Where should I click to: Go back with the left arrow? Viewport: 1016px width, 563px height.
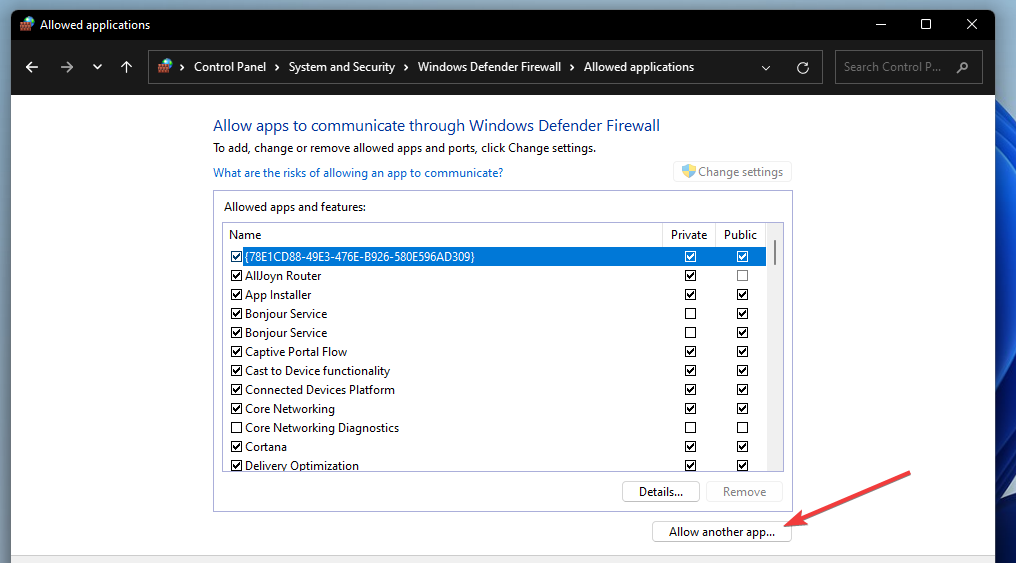(32, 67)
